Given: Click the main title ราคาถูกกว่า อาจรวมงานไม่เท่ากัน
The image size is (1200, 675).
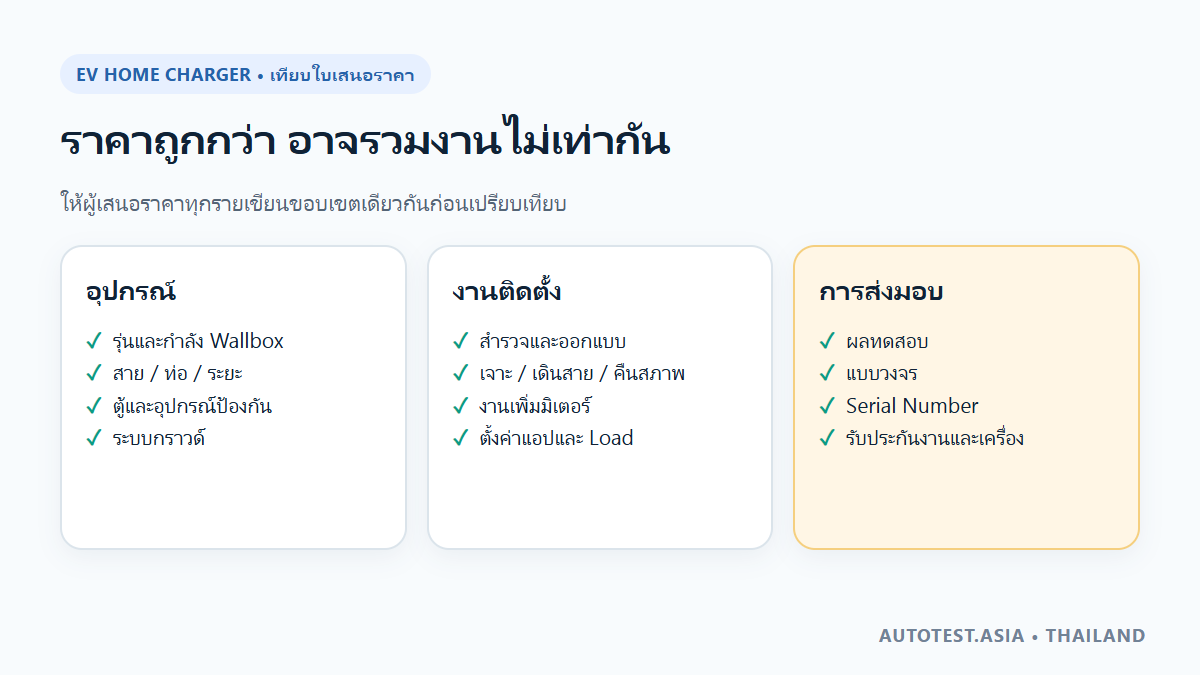Looking at the screenshot, I should click(x=365, y=142).
